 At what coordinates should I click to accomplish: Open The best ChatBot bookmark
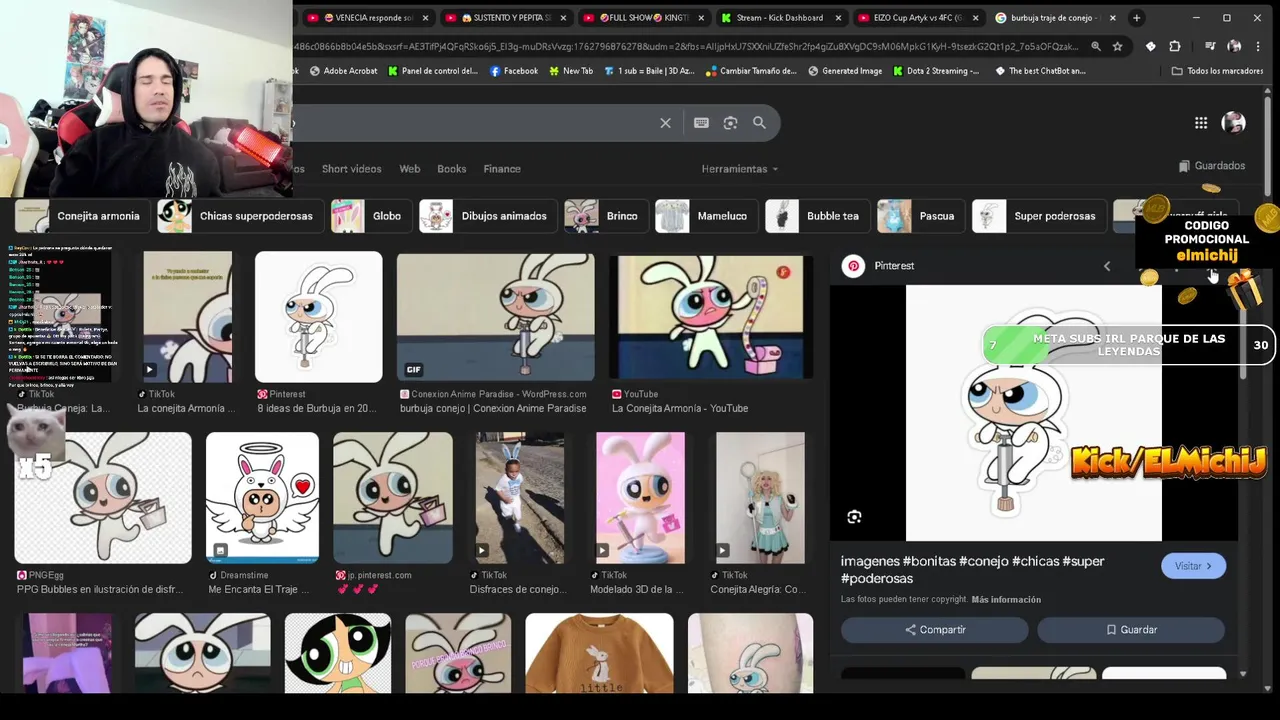click(x=1040, y=71)
